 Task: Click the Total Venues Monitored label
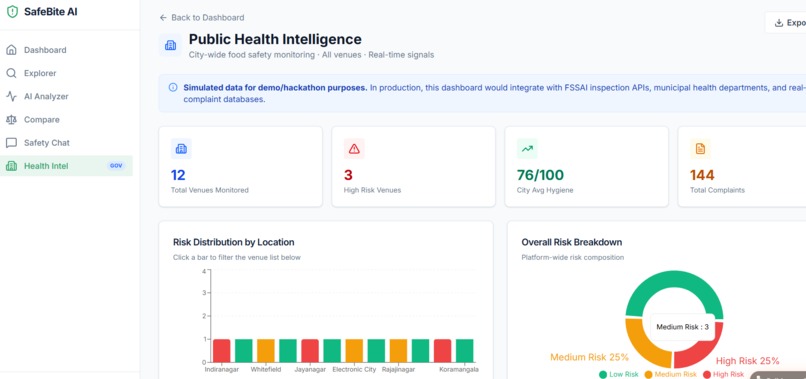[x=210, y=190]
